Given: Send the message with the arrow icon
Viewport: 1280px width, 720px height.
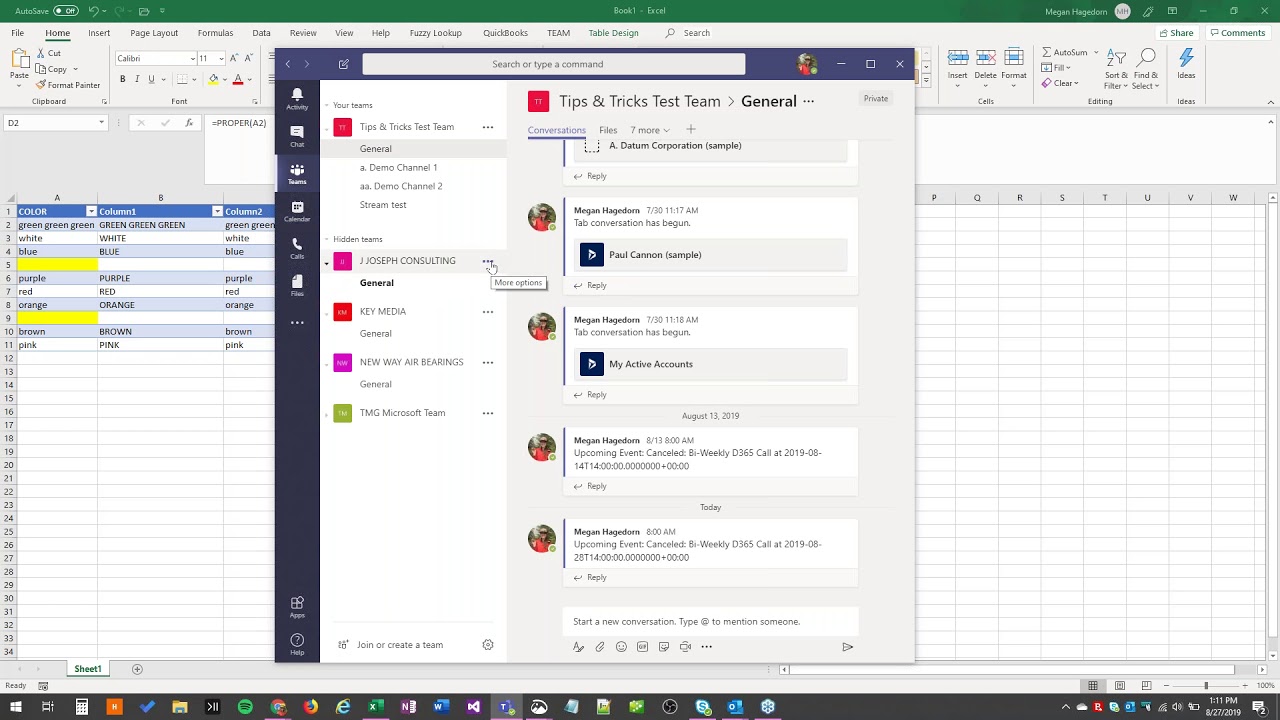Looking at the screenshot, I should coord(847,647).
